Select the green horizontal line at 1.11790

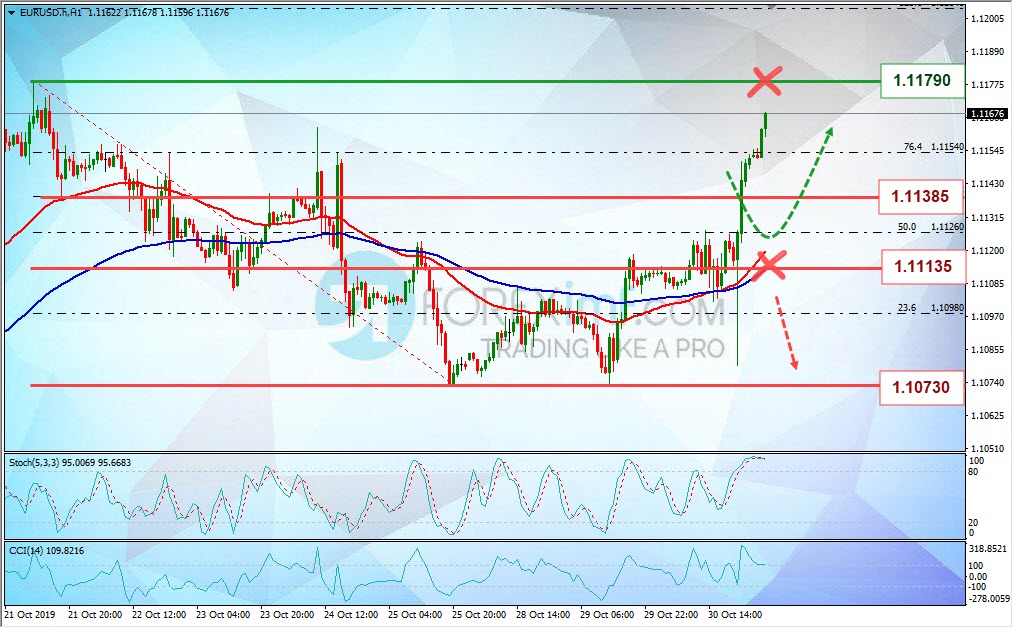[455, 81]
